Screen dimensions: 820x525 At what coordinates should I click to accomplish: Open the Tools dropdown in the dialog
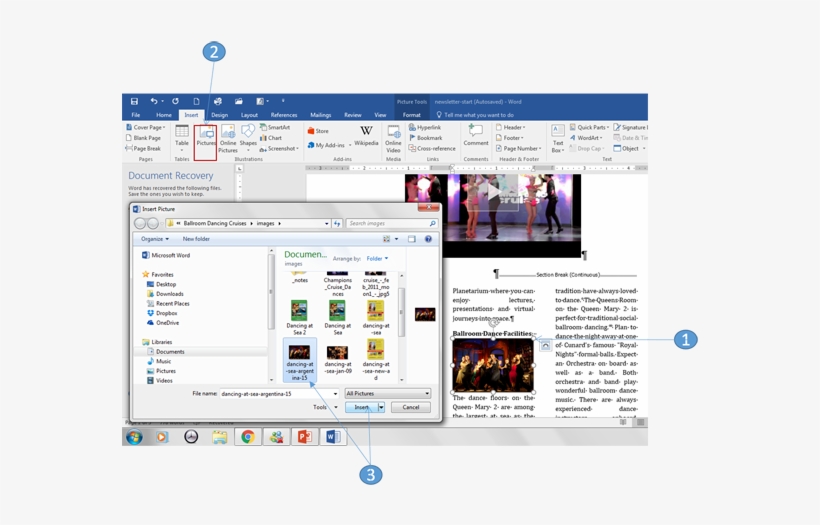[325, 407]
